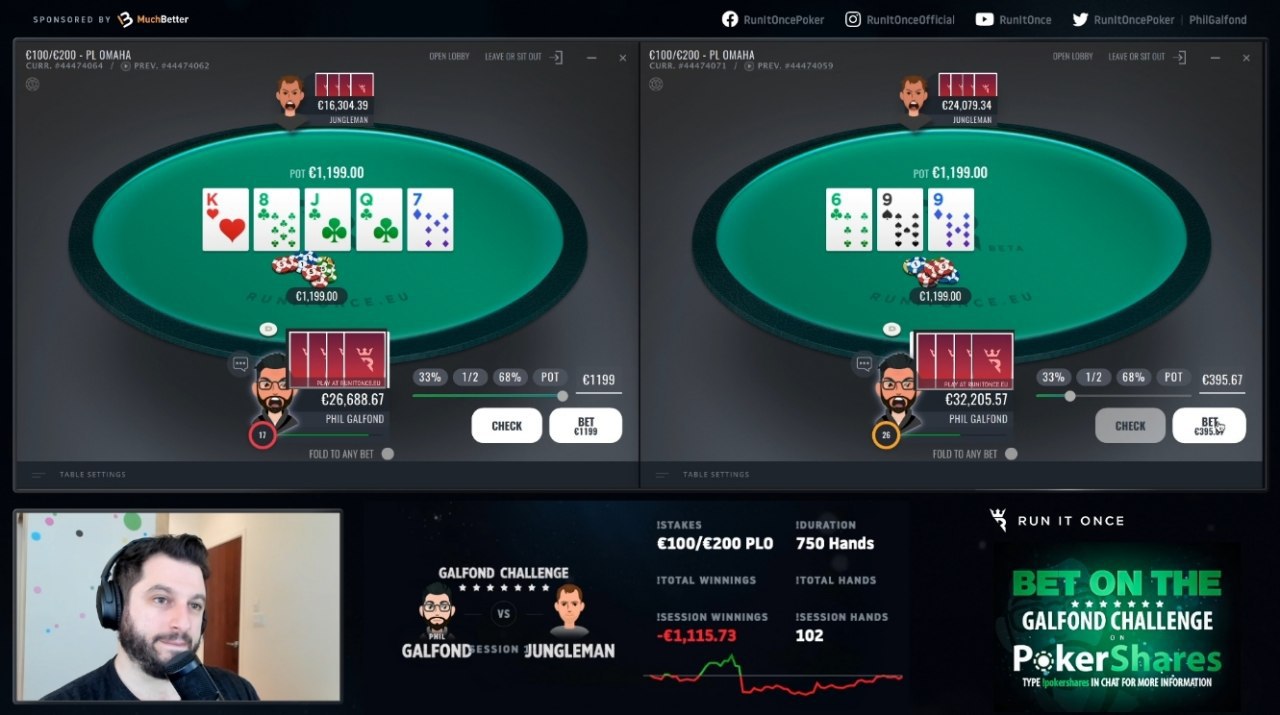1280x715 pixels.
Task: Click the Leave or Sit Out icon, right table
Action: click(1180, 57)
